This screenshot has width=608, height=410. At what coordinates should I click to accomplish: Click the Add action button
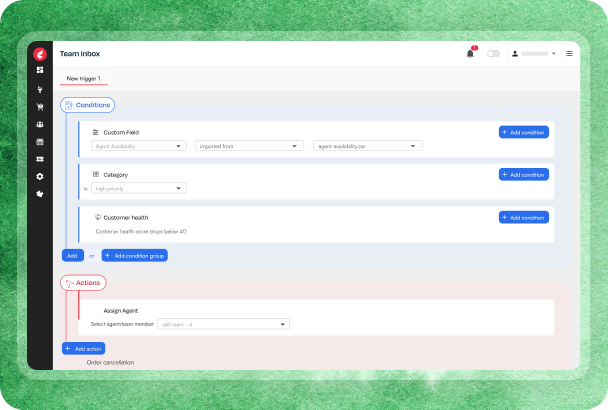click(x=83, y=348)
